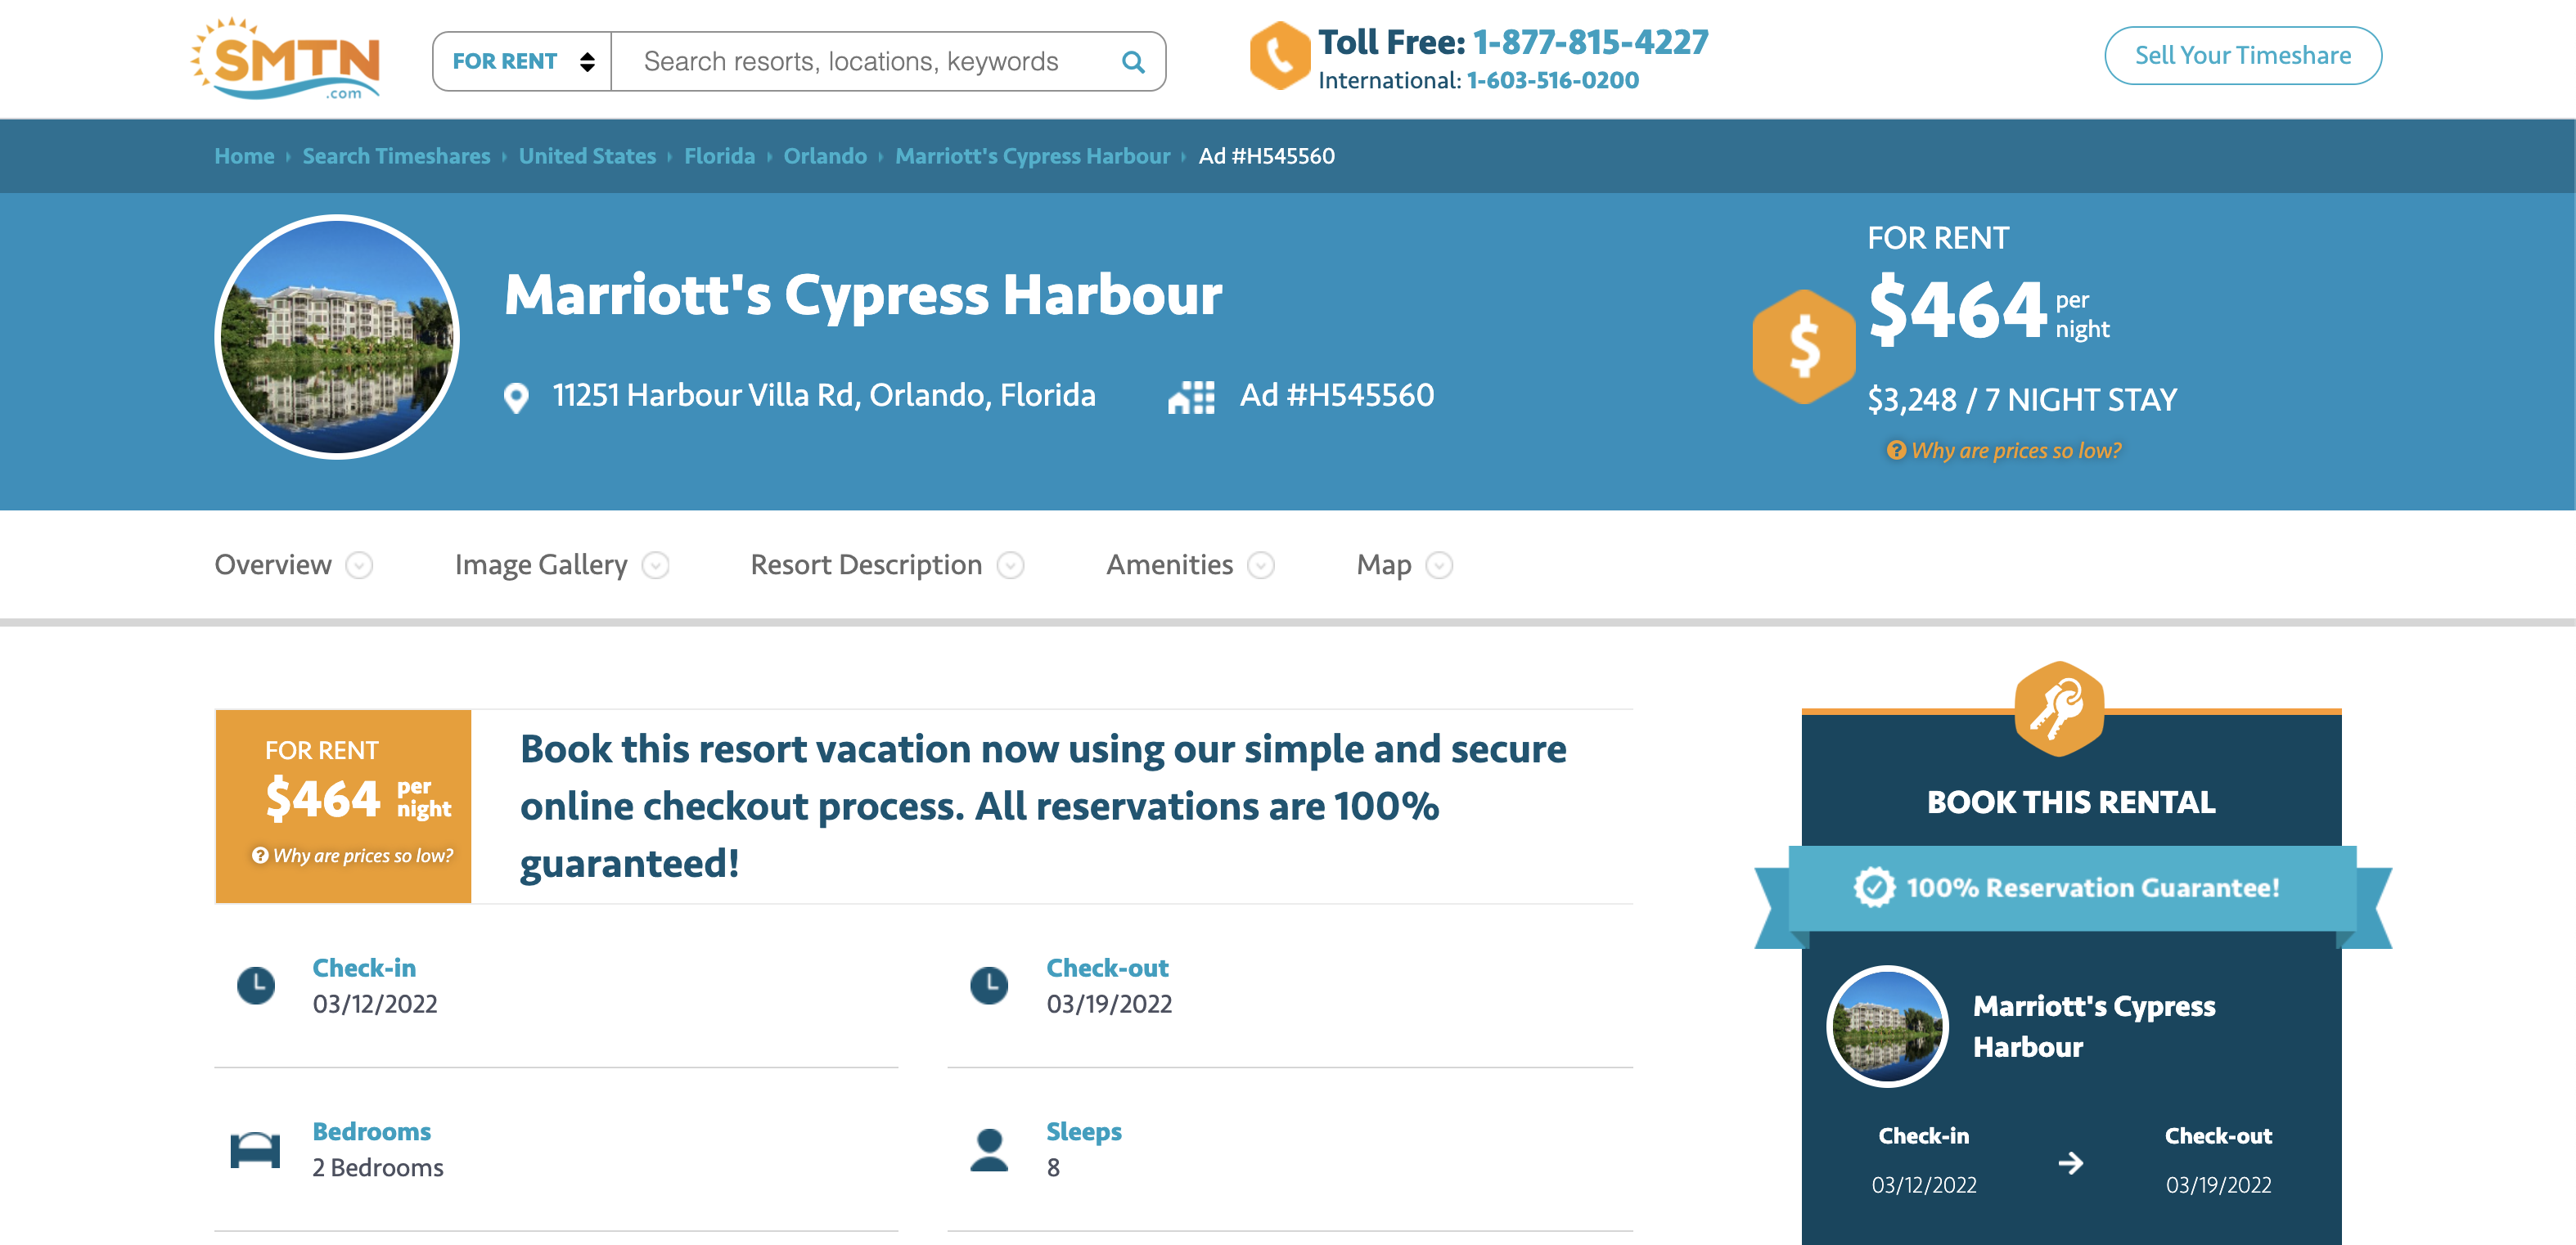The image size is (2576, 1245).
Task: Expand the Overview section chevron
Action: click(359, 565)
